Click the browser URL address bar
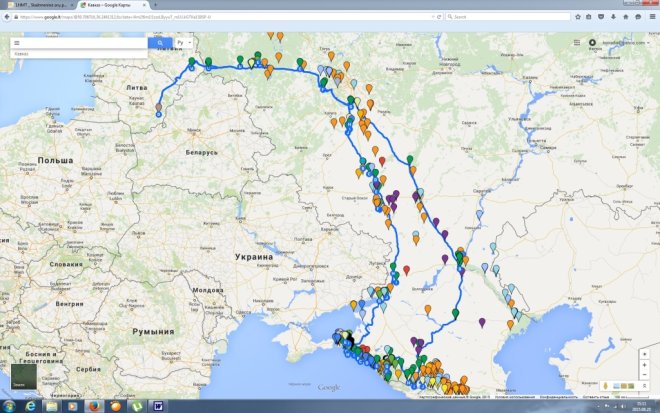 (x=223, y=17)
